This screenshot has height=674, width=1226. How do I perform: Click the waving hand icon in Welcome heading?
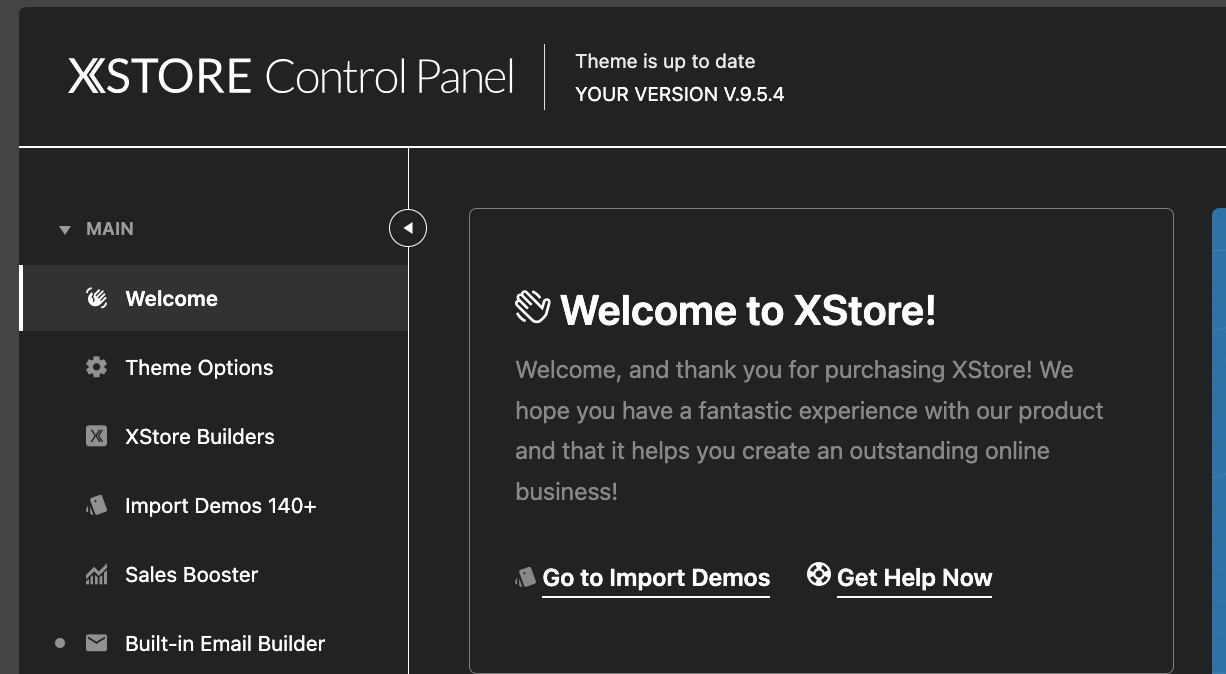[533, 308]
